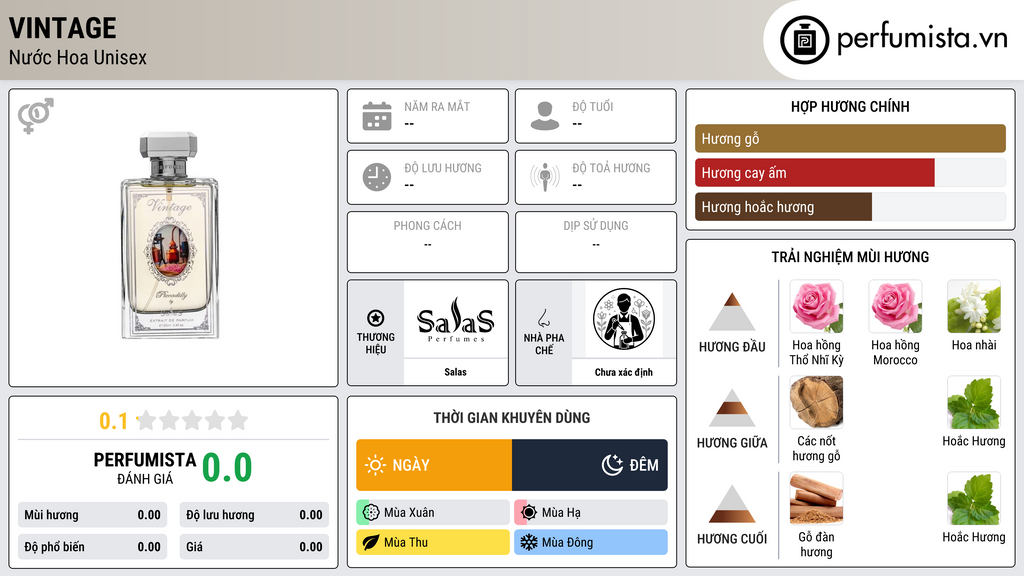Click the Mùa Đông season label
The width and height of the screenshot is (1024, 576).
click(568, 542)
